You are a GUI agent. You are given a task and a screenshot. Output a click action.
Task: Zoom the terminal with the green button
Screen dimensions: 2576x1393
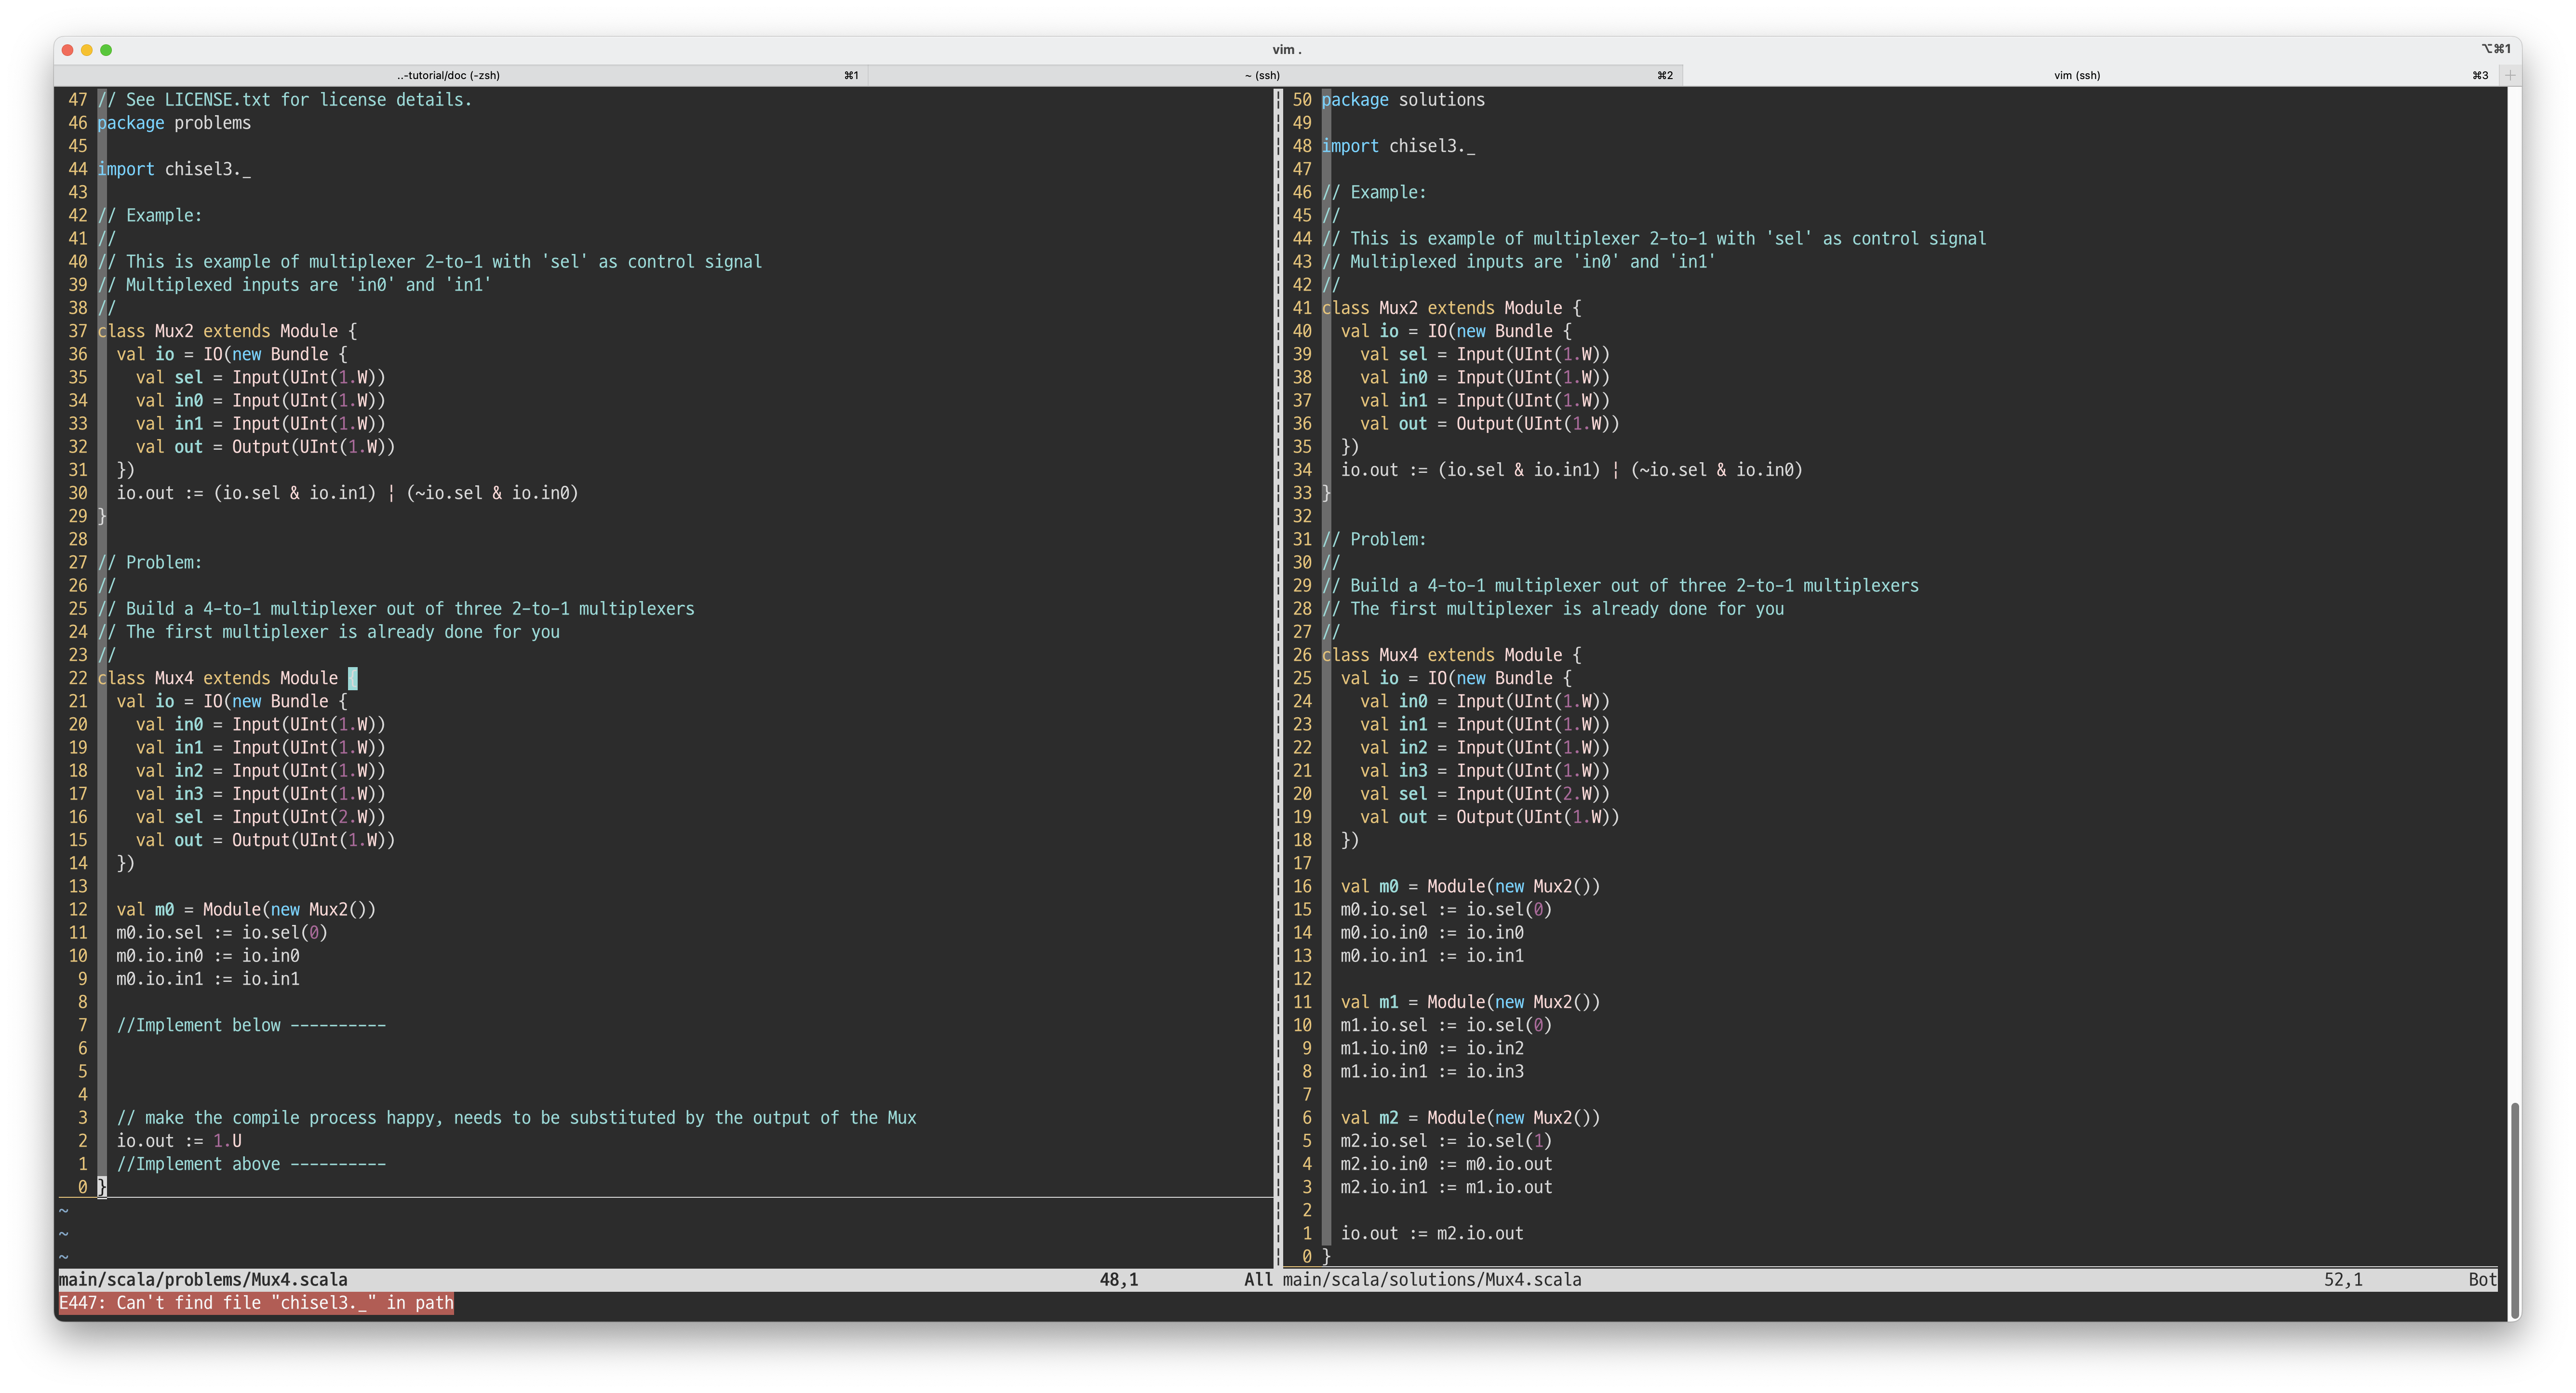[x=106, y=49]
